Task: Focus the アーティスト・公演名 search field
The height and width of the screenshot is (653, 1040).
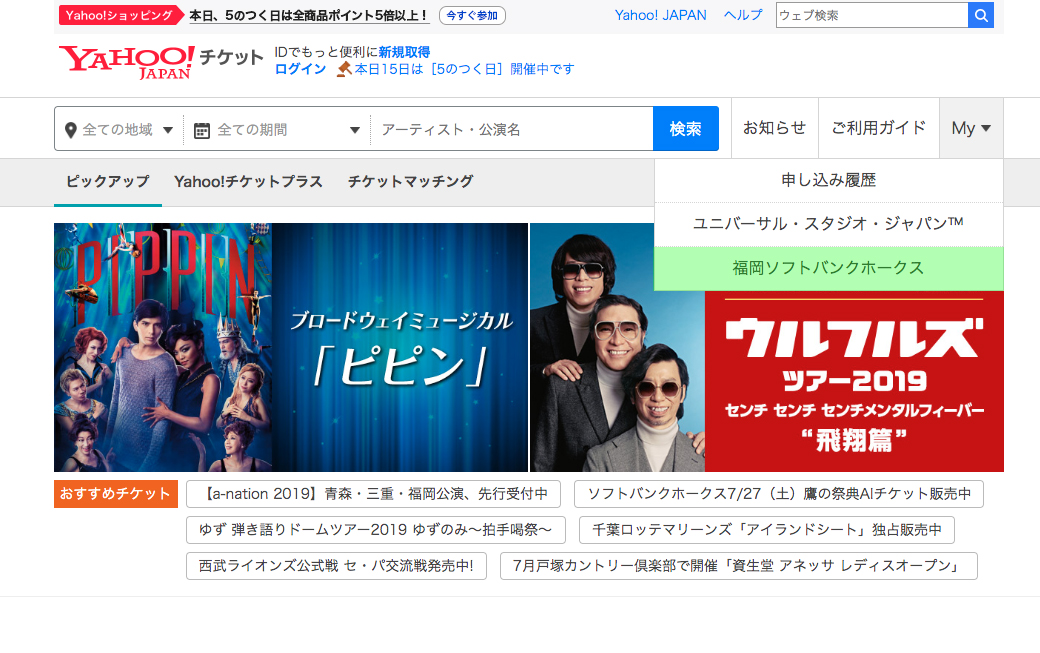Action: [512, 129]
